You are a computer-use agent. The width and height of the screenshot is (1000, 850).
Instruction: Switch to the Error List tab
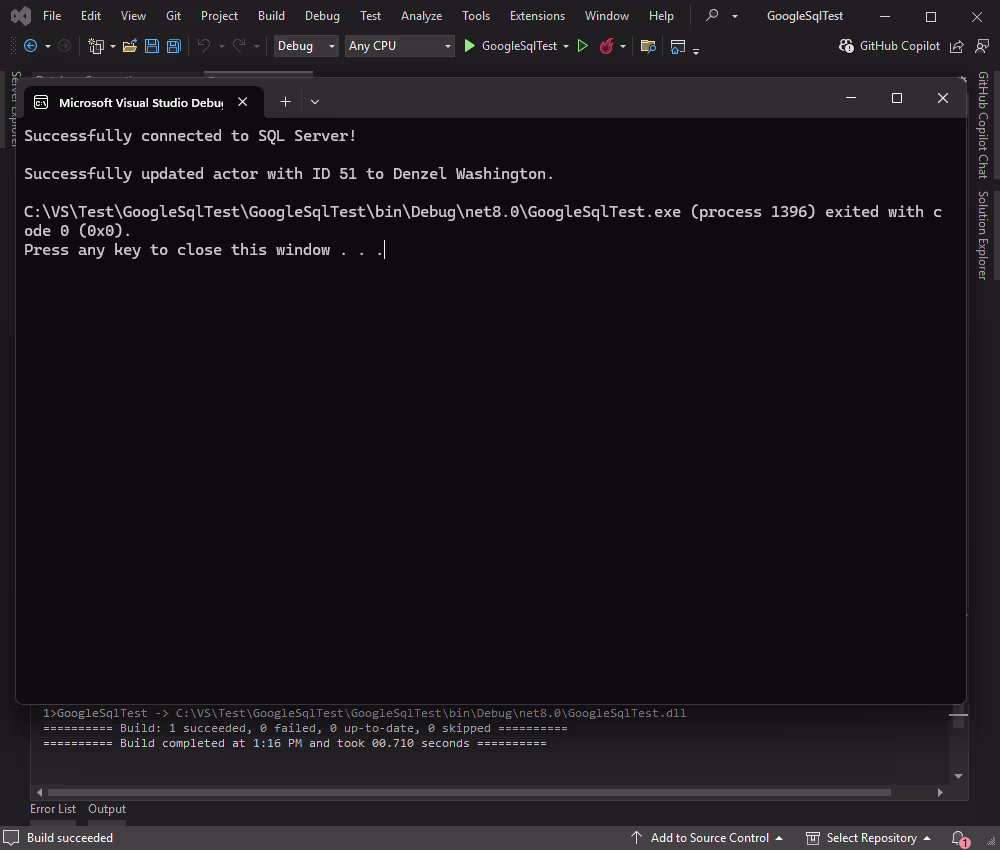pos(53,809)
